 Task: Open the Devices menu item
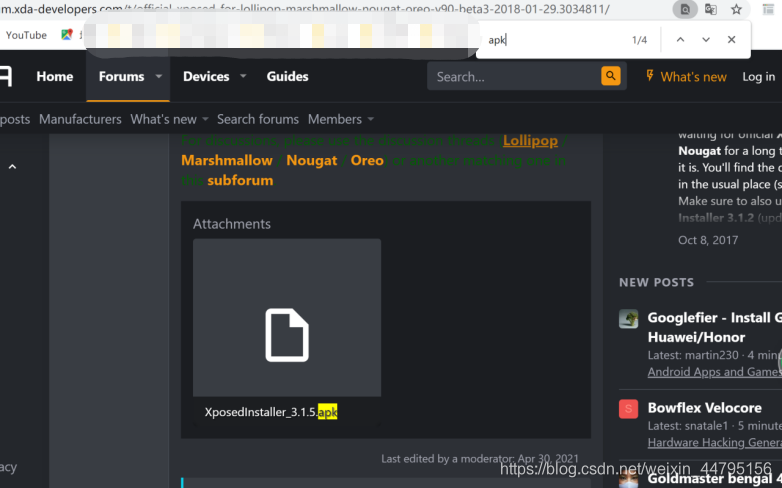coord(206,76)
